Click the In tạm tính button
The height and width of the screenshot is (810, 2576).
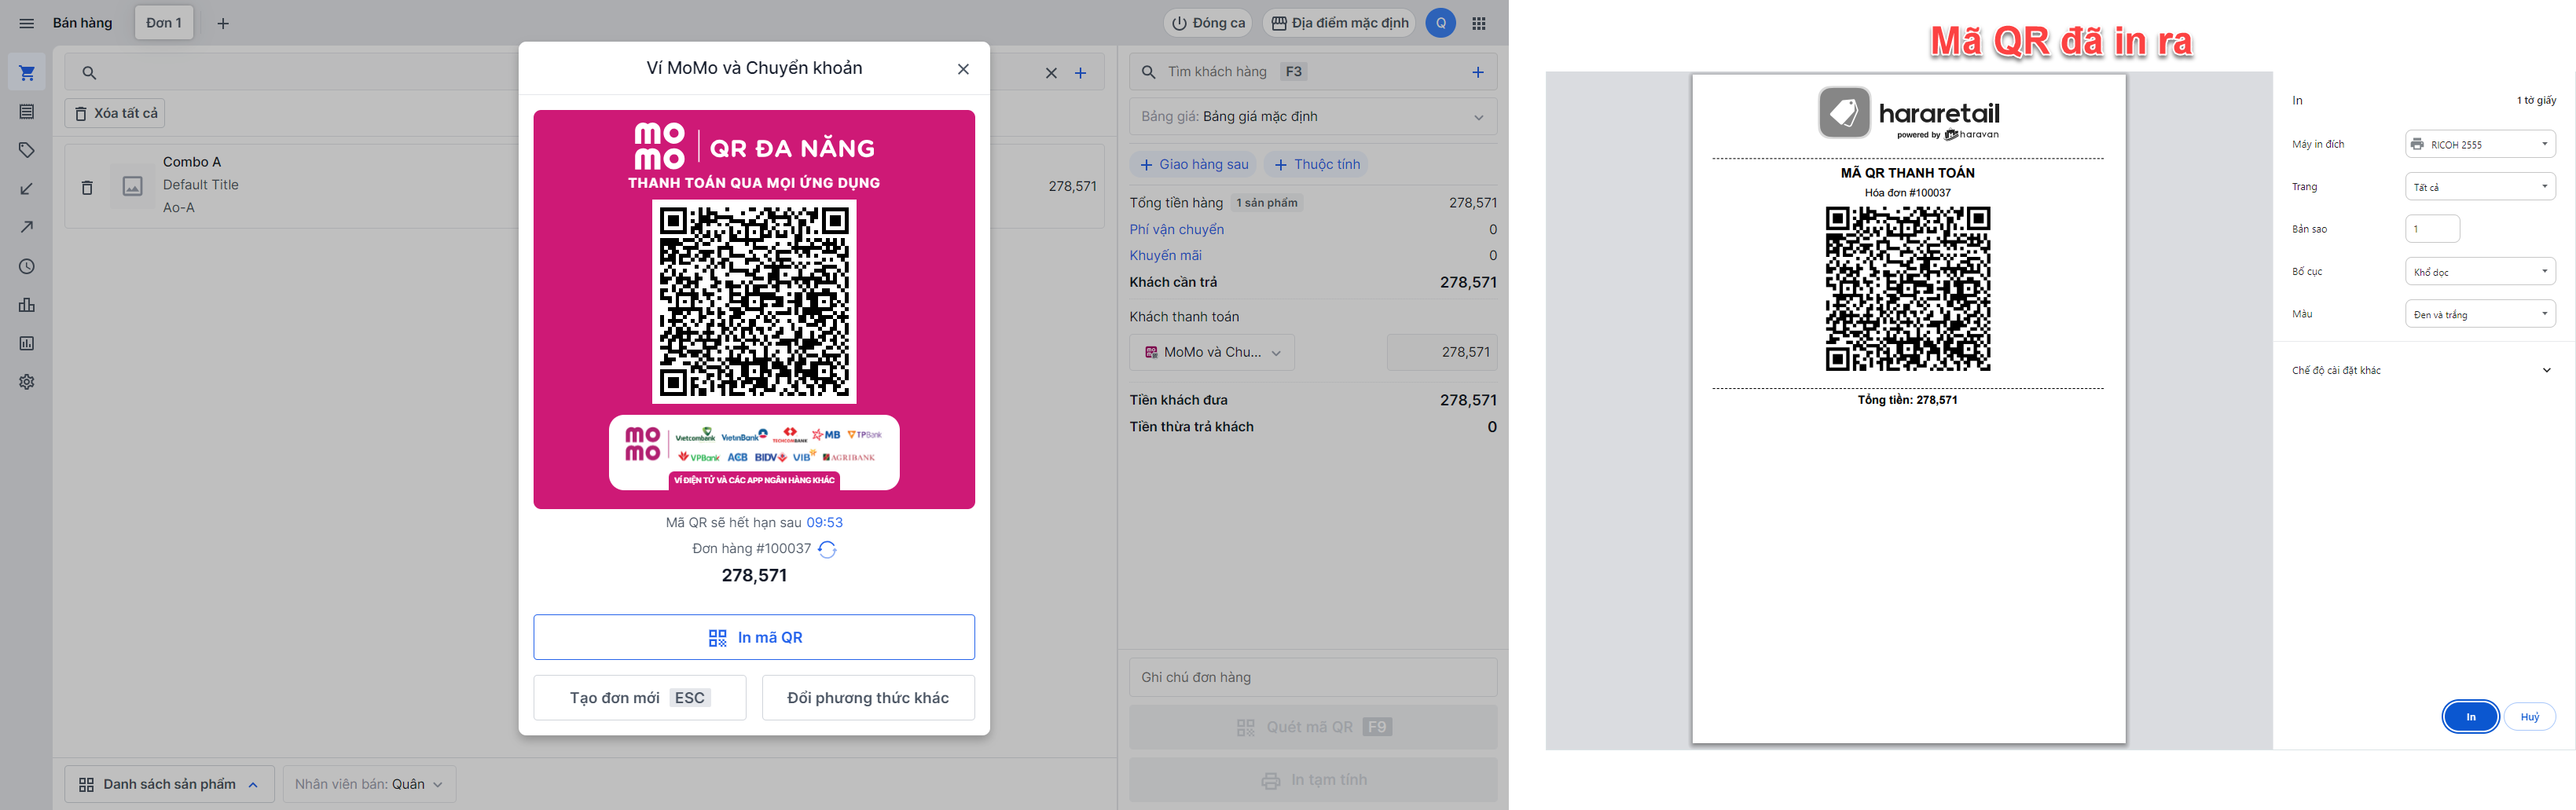pos(1313,780)
